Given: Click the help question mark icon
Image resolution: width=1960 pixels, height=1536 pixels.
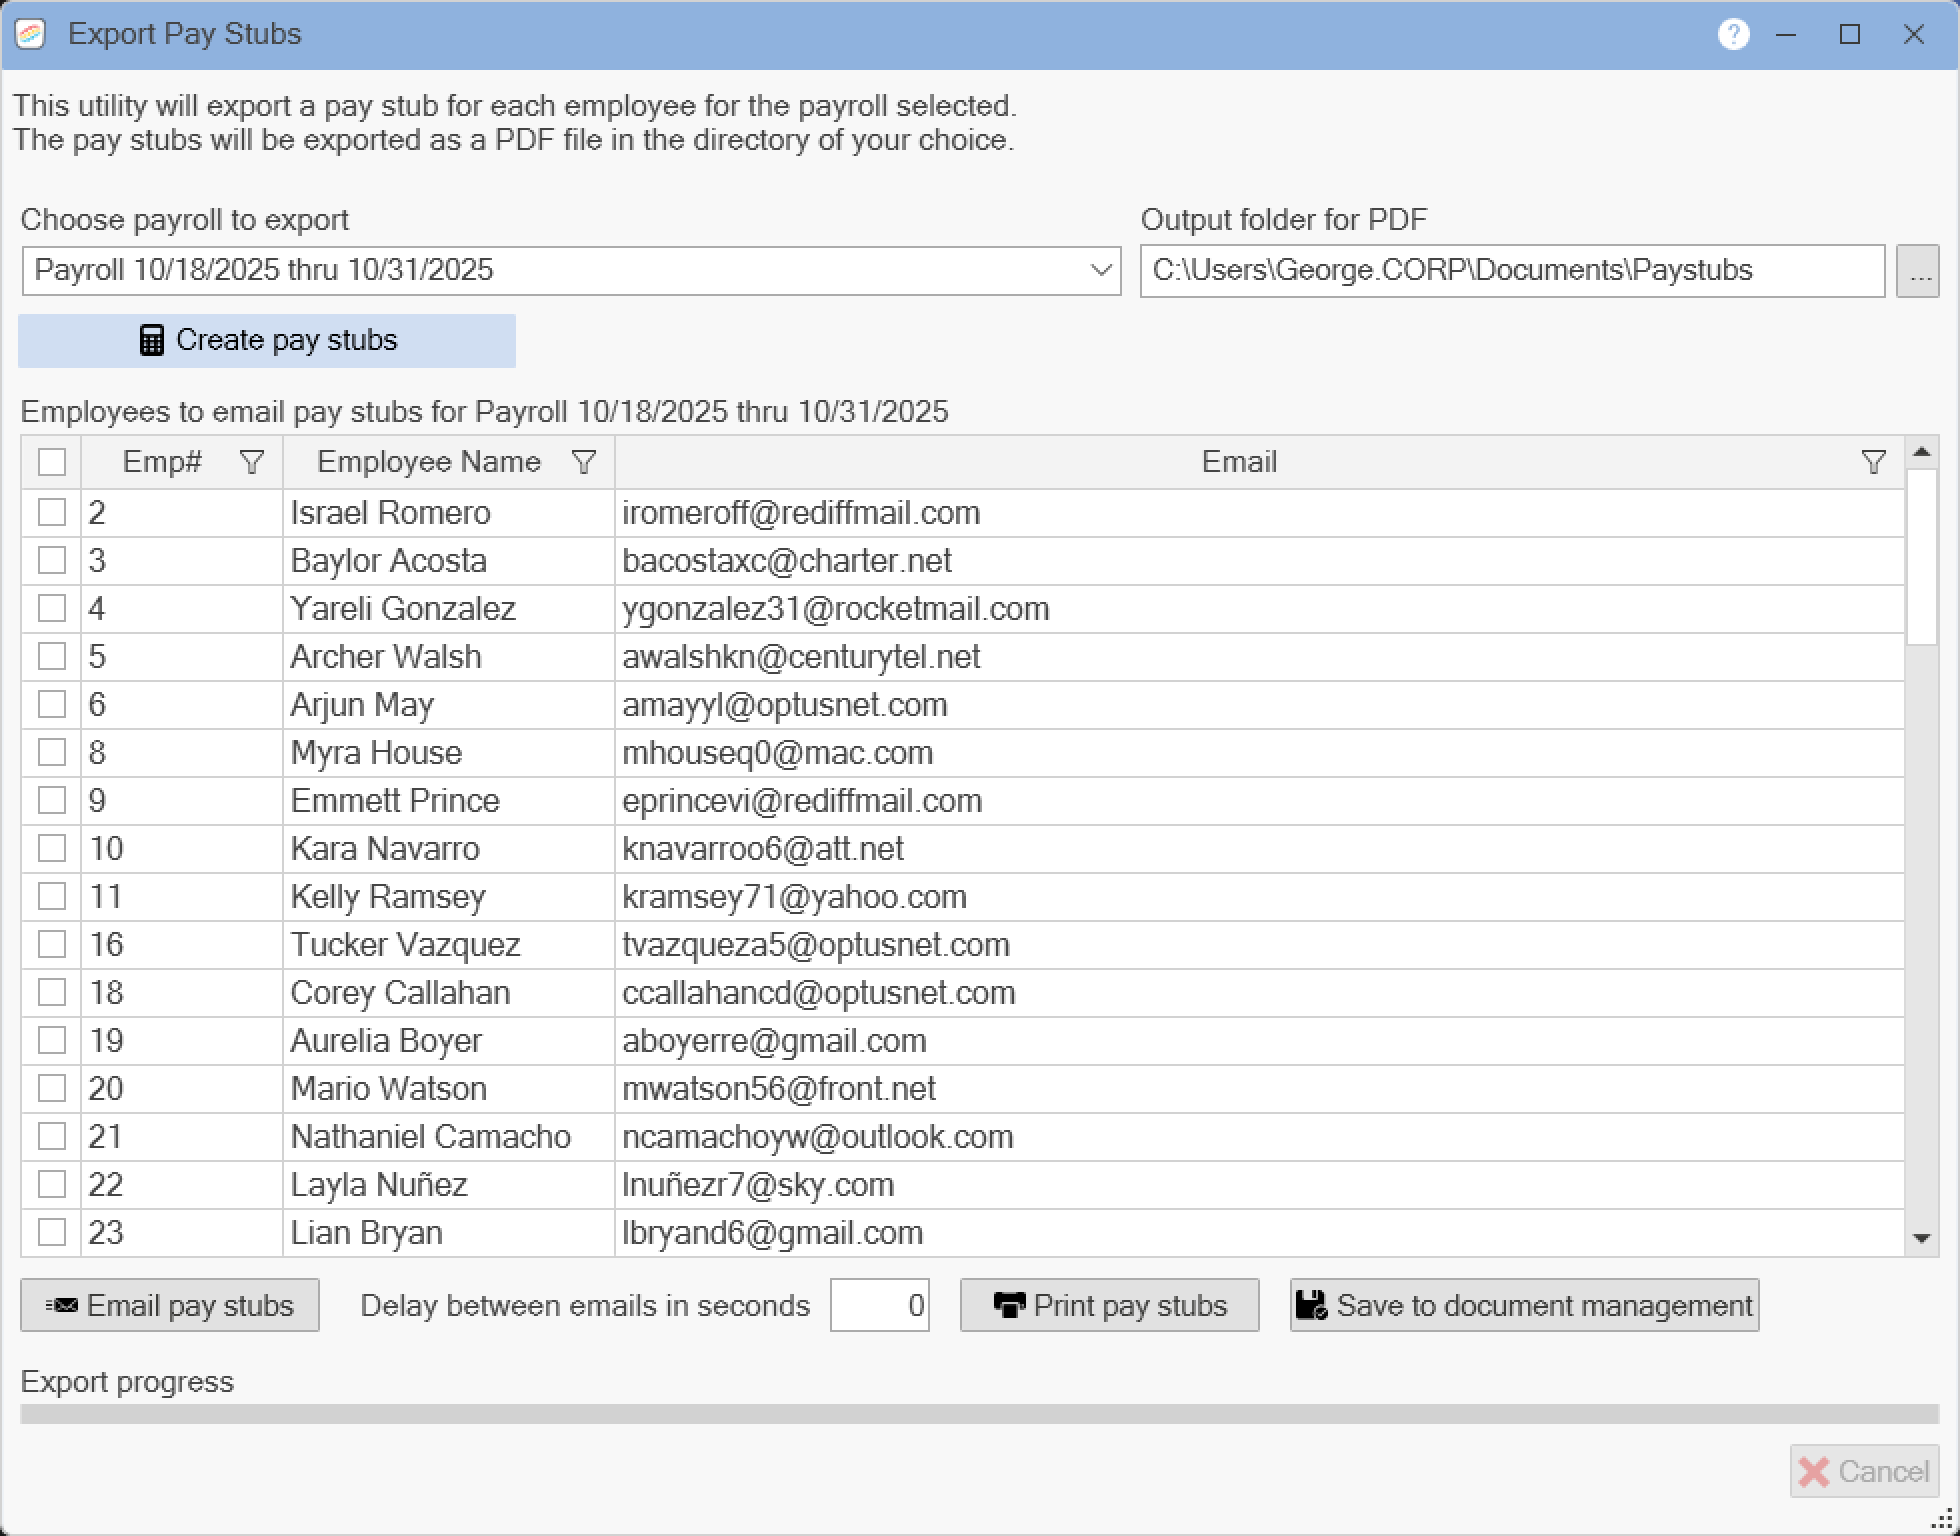Looking at the screenshot, I should (x=1733, y=34).
